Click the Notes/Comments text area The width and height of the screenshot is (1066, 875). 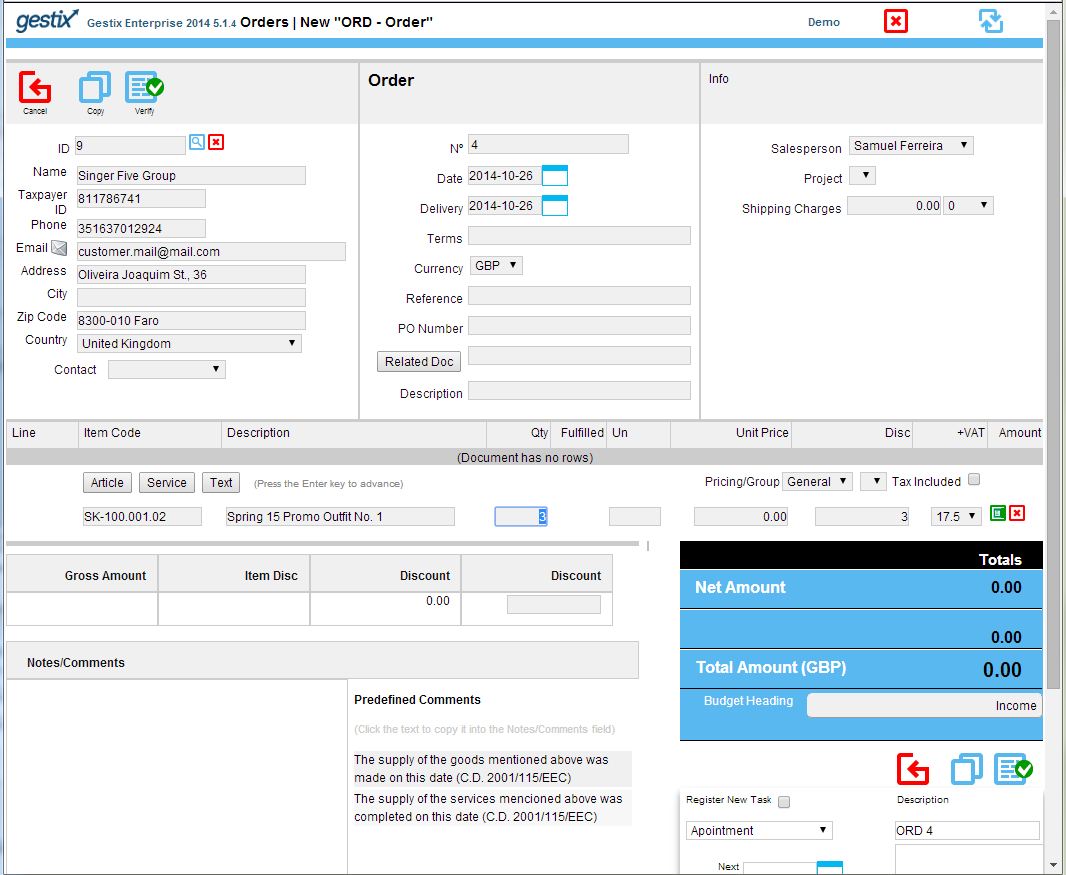tap(177, 777)
